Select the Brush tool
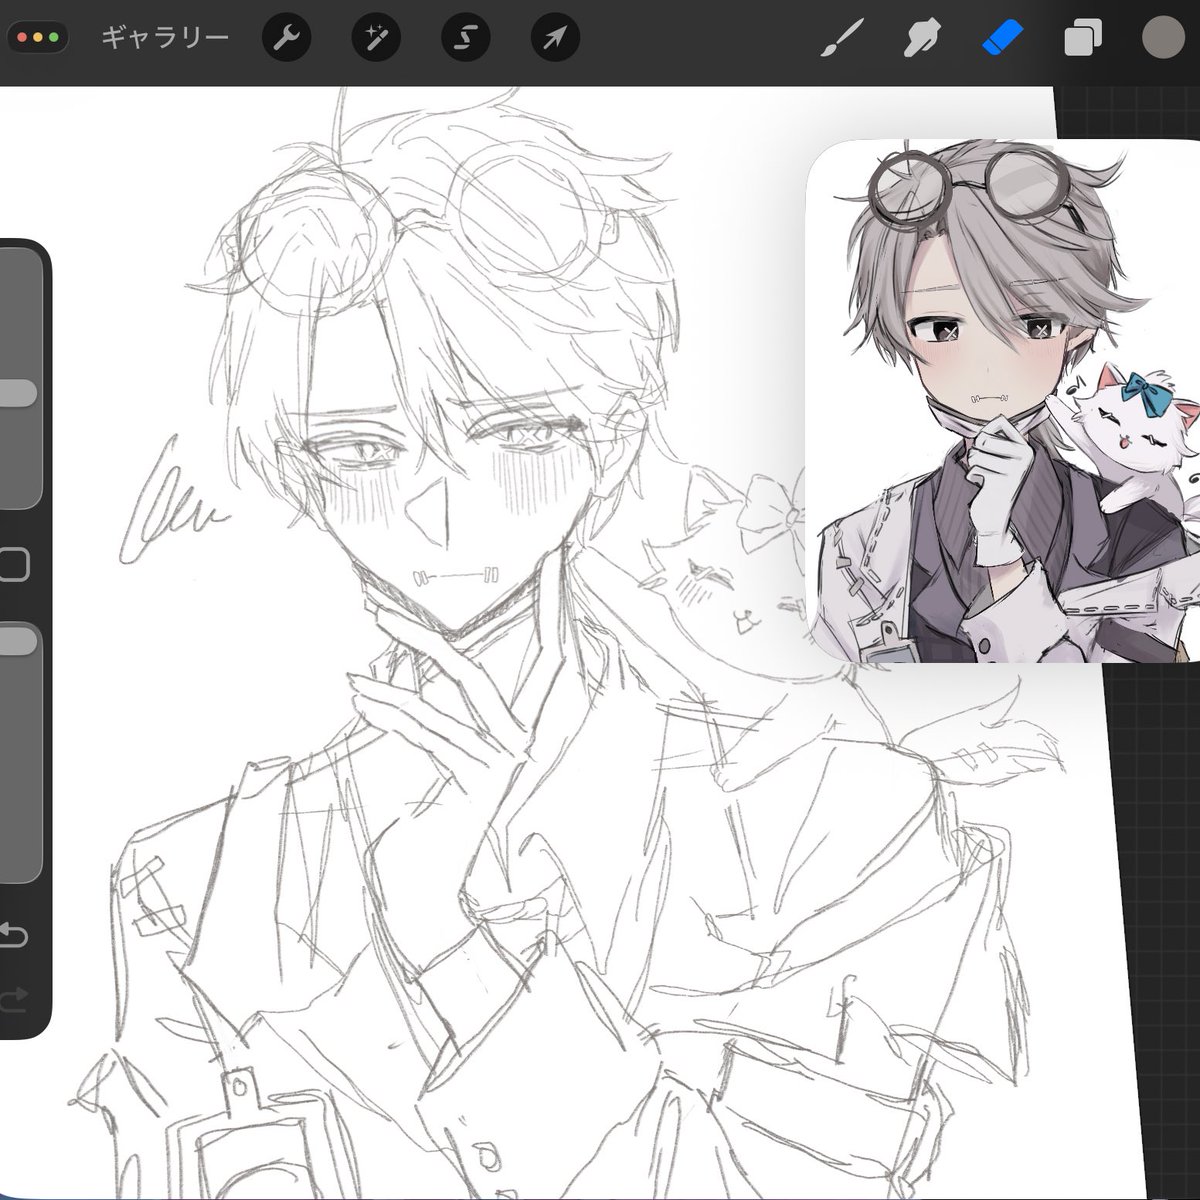Screen dimensions: 1200x1200 coord(842,39)
